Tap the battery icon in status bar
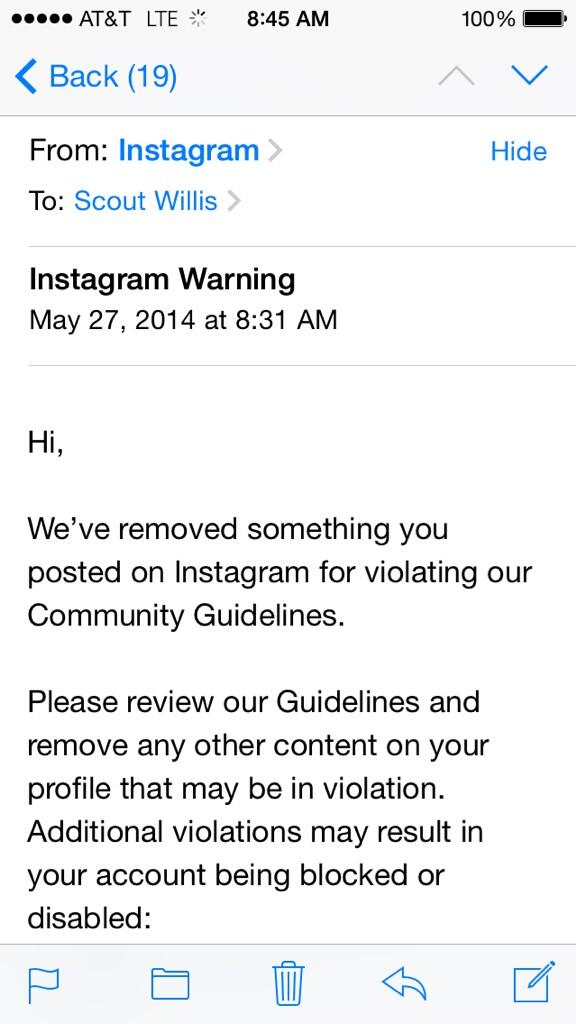The width and height of the screenshot is (576, 1024). pos(545,20)
